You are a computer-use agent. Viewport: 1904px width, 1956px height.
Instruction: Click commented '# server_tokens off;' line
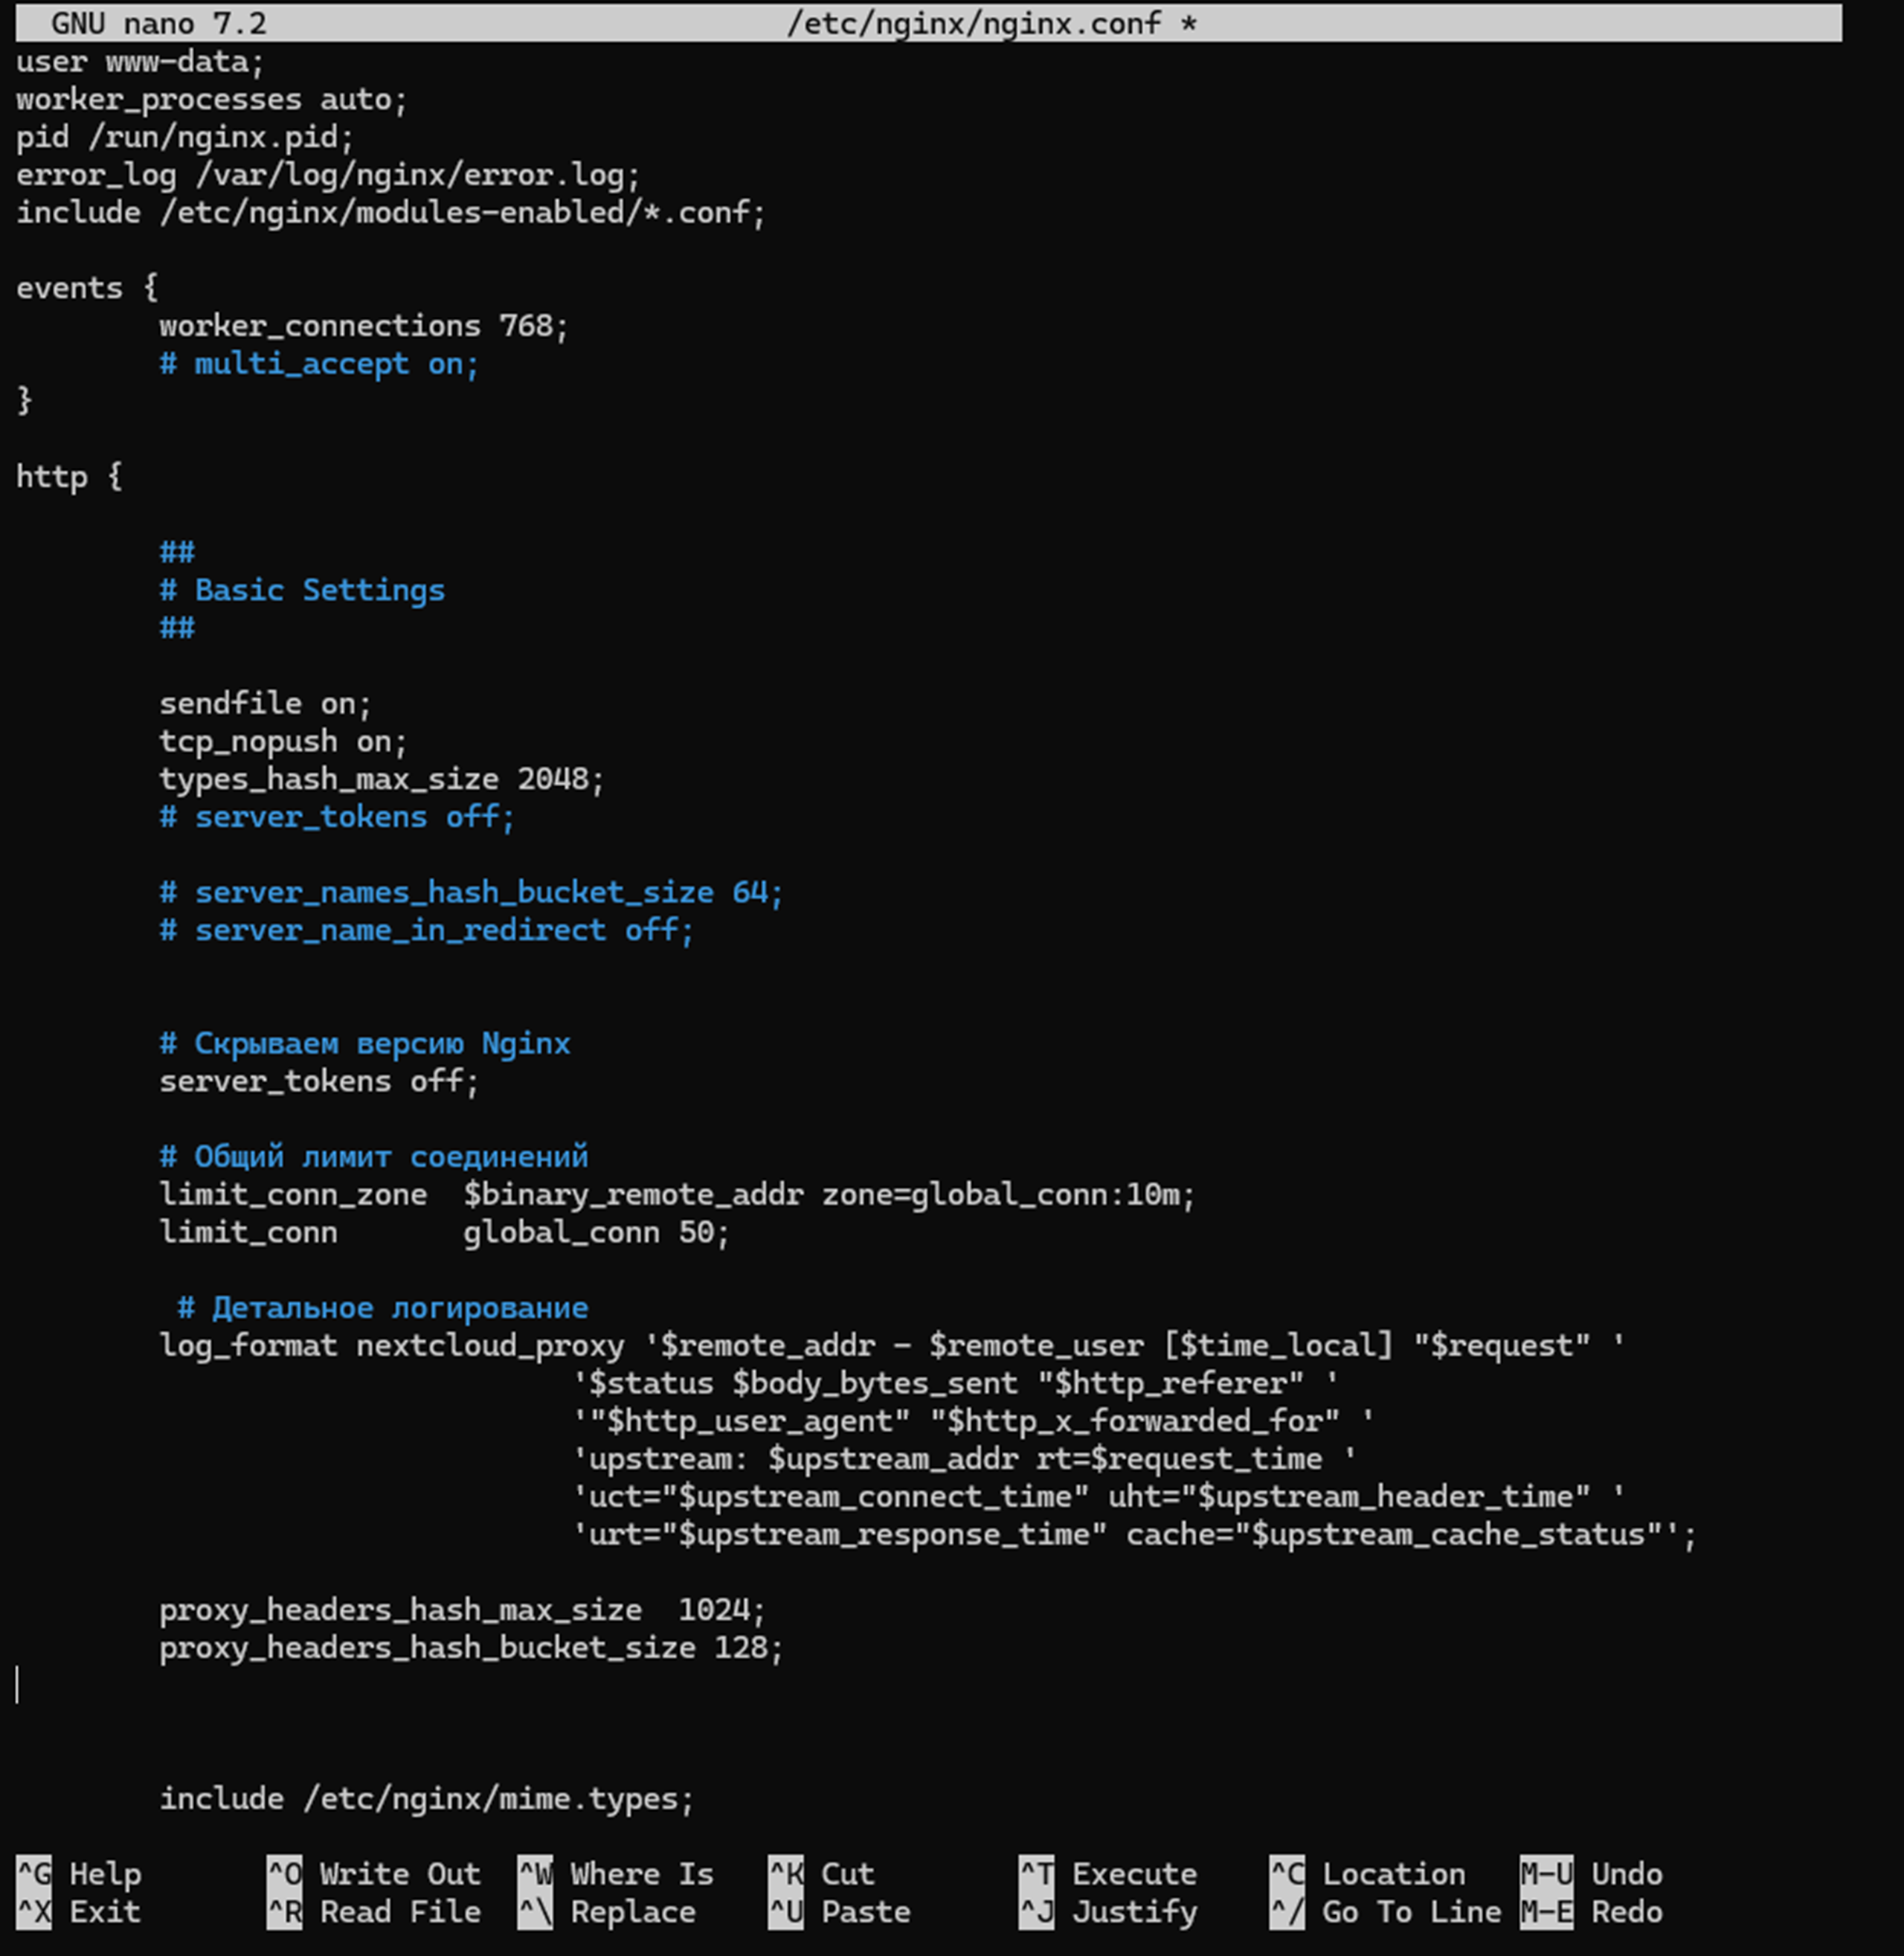[337, 817]
